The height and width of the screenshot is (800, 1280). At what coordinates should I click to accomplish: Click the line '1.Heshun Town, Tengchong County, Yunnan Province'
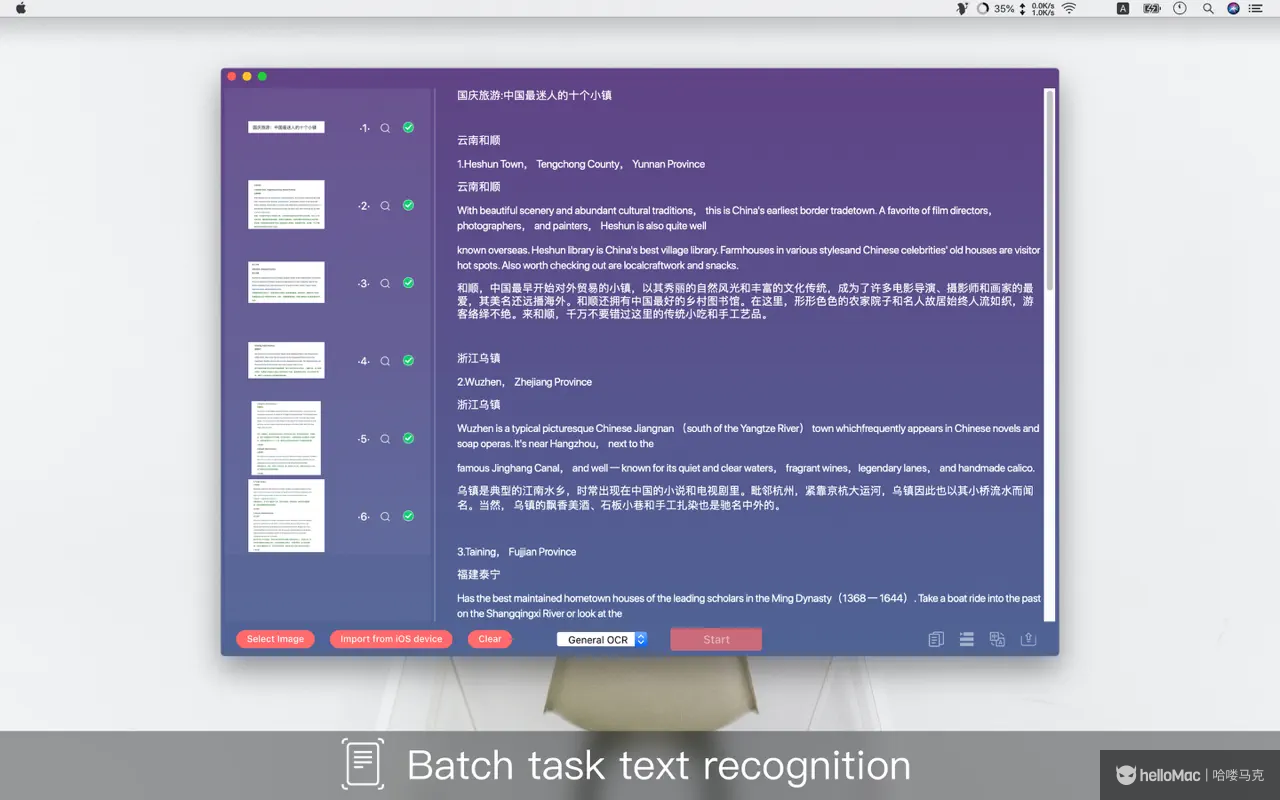tap(581, 164)
